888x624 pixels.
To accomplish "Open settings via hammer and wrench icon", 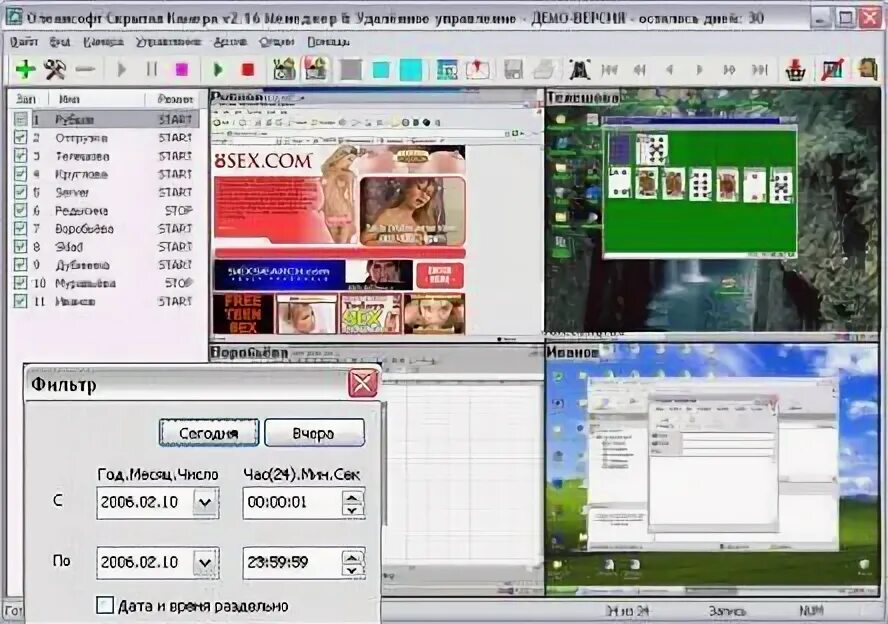I will [x=55, y=70].
